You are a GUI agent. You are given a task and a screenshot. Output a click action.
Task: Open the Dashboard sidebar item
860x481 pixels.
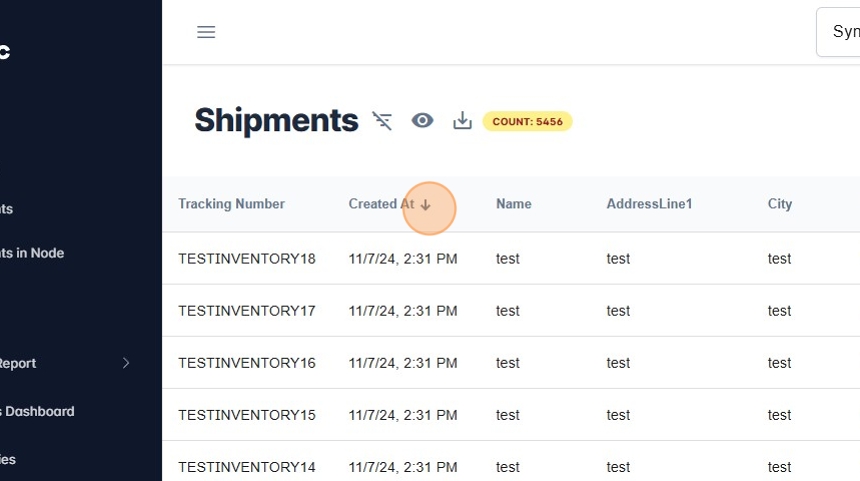(x=40, y=411)
